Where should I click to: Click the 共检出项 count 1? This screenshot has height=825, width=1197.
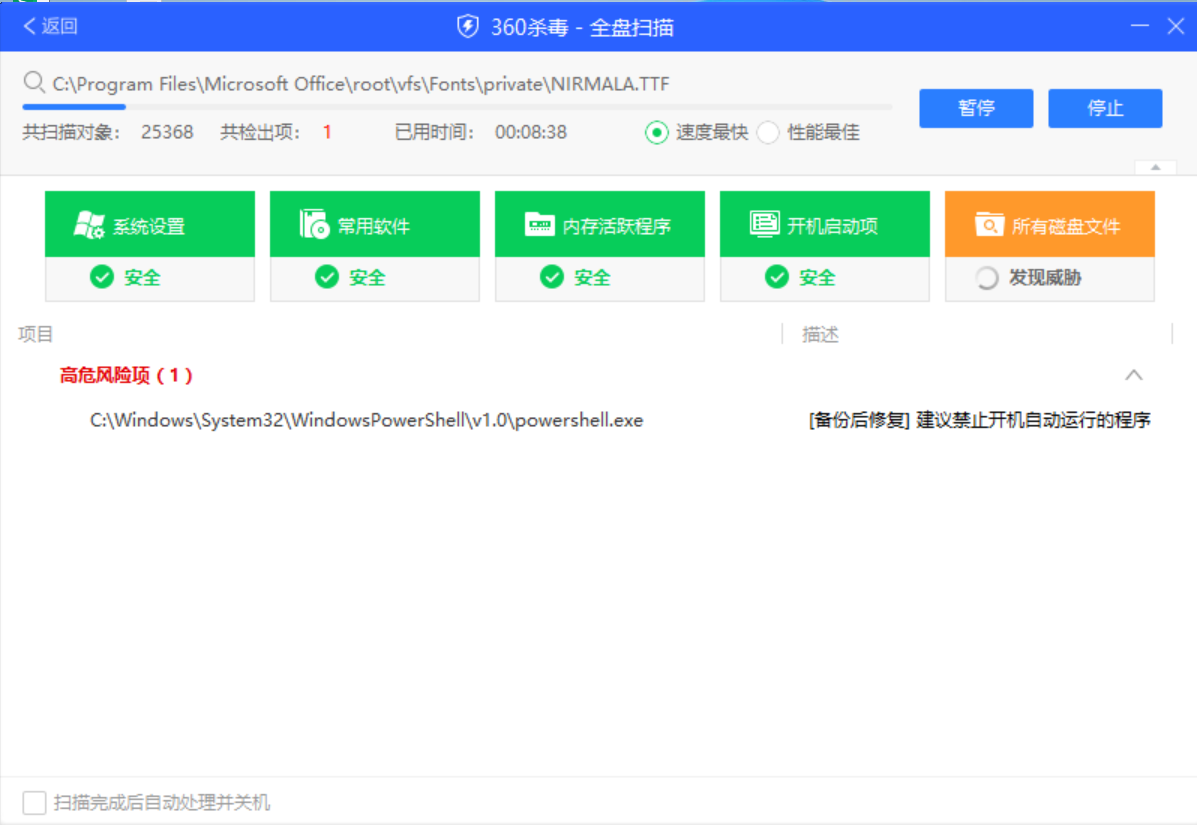(327, 132)
